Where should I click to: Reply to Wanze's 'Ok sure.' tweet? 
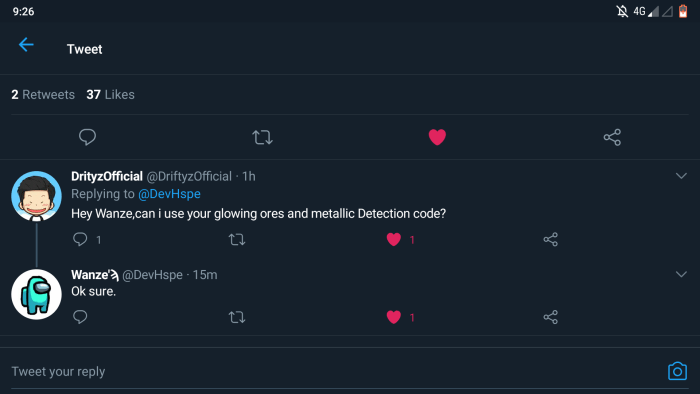[80, 317]
